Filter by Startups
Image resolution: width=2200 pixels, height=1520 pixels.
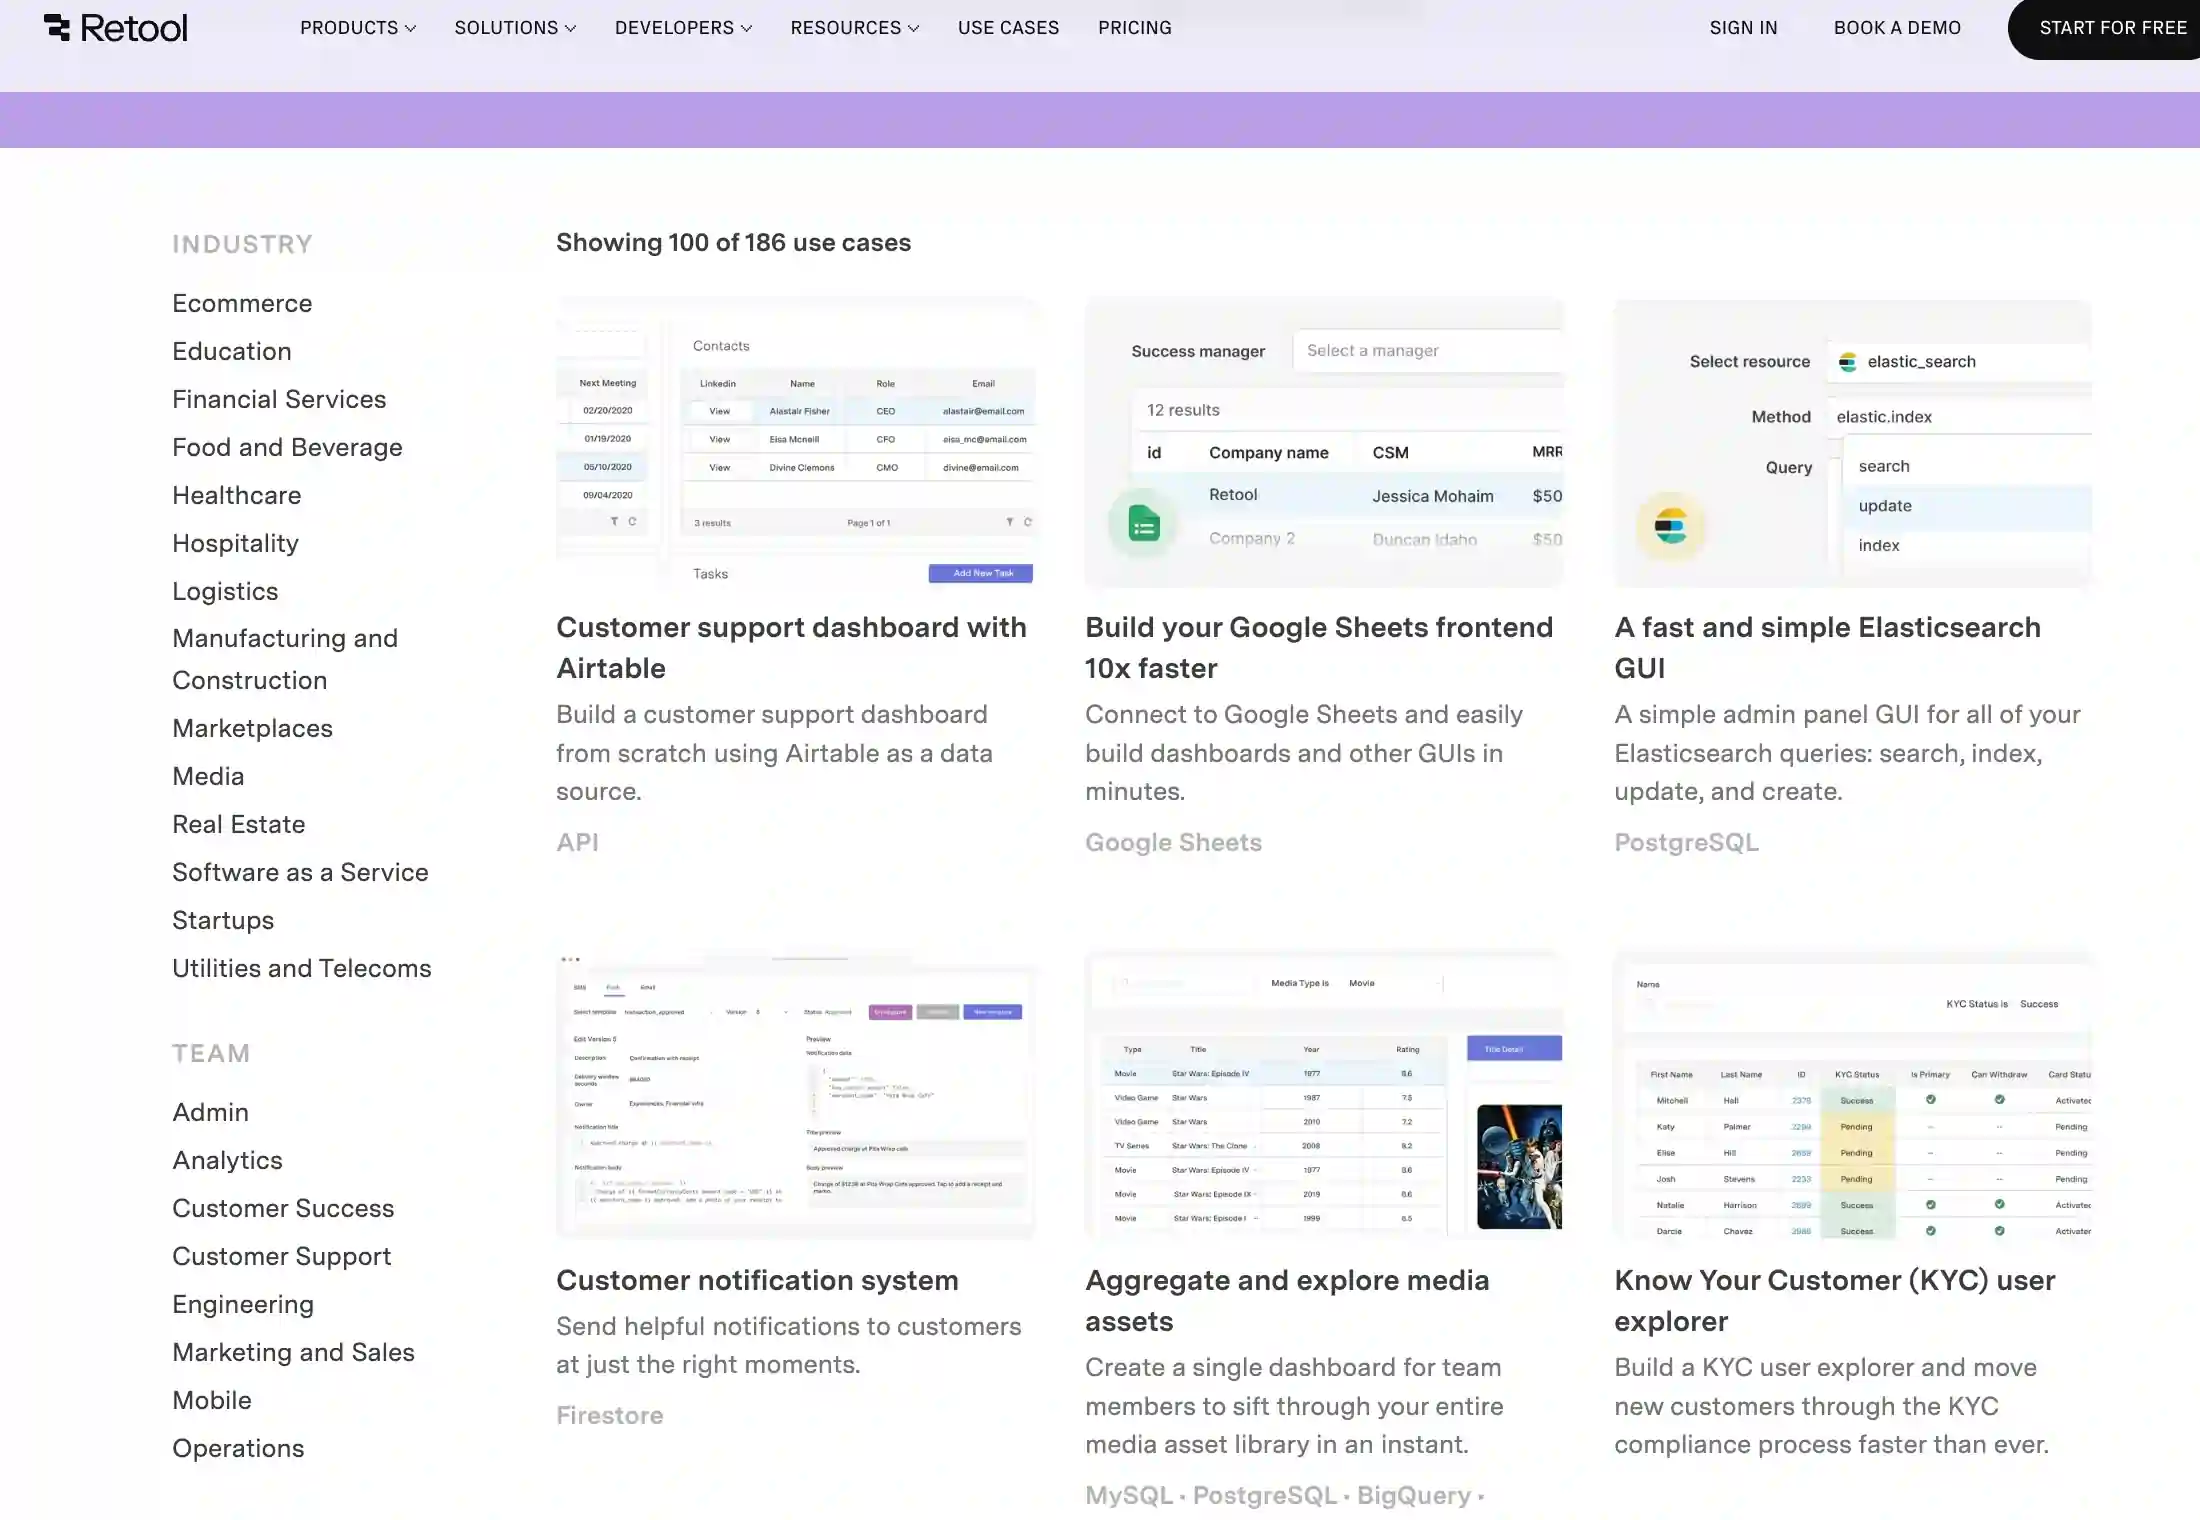[x=223, y=920]
